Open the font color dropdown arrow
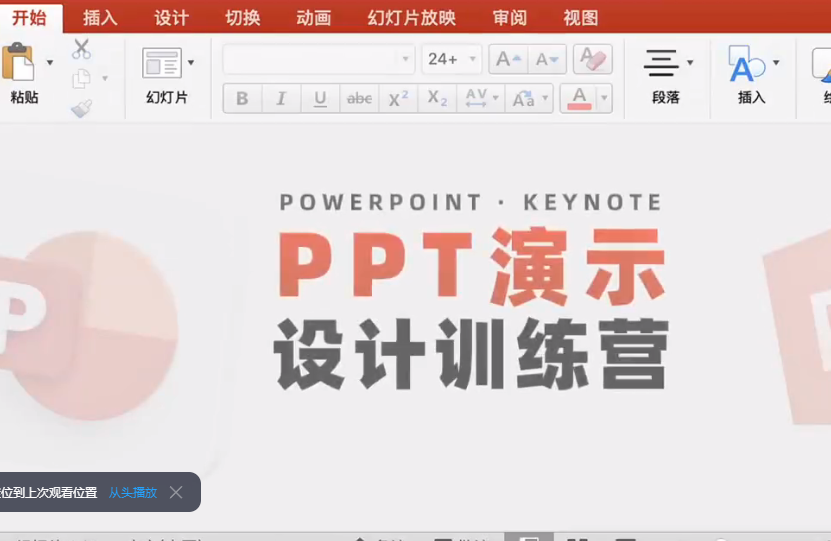 pos(604,98)
